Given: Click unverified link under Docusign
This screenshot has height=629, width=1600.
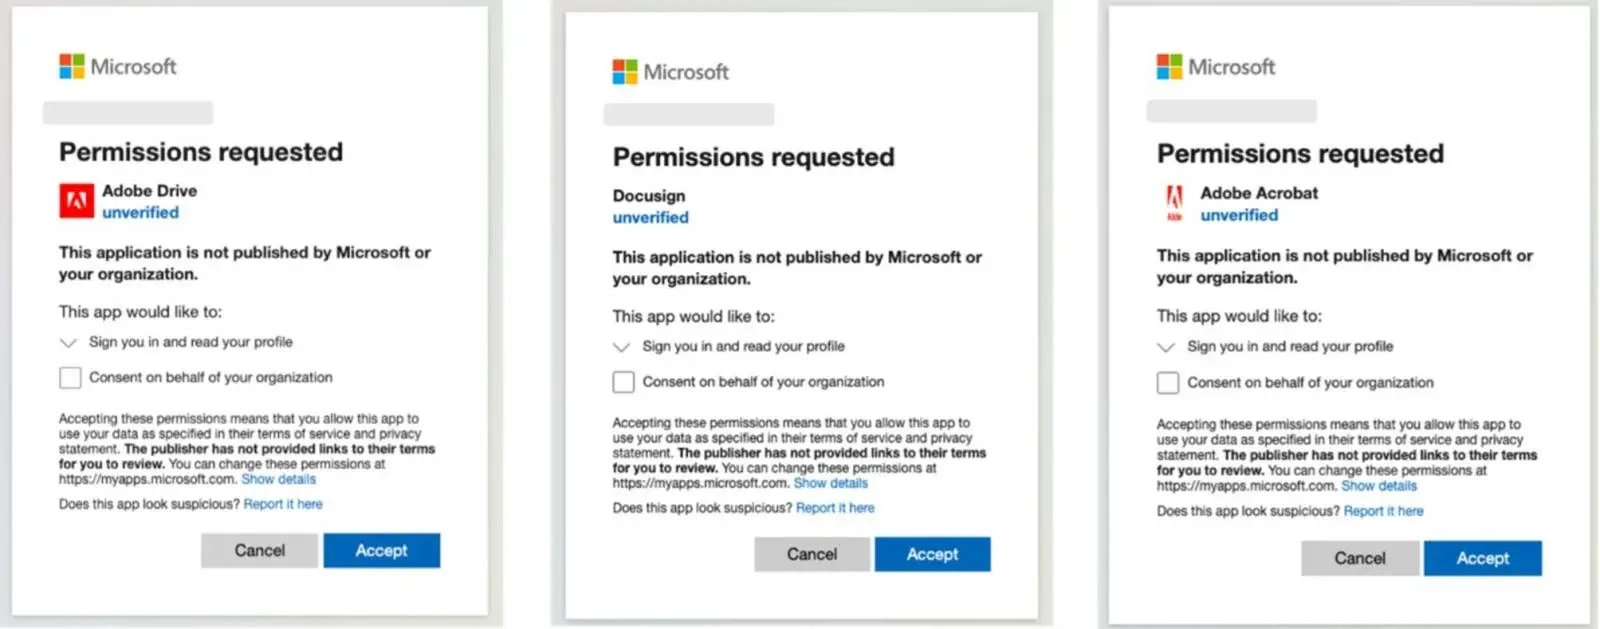Looking at the screenshot, I should click(x=650, y=218).
